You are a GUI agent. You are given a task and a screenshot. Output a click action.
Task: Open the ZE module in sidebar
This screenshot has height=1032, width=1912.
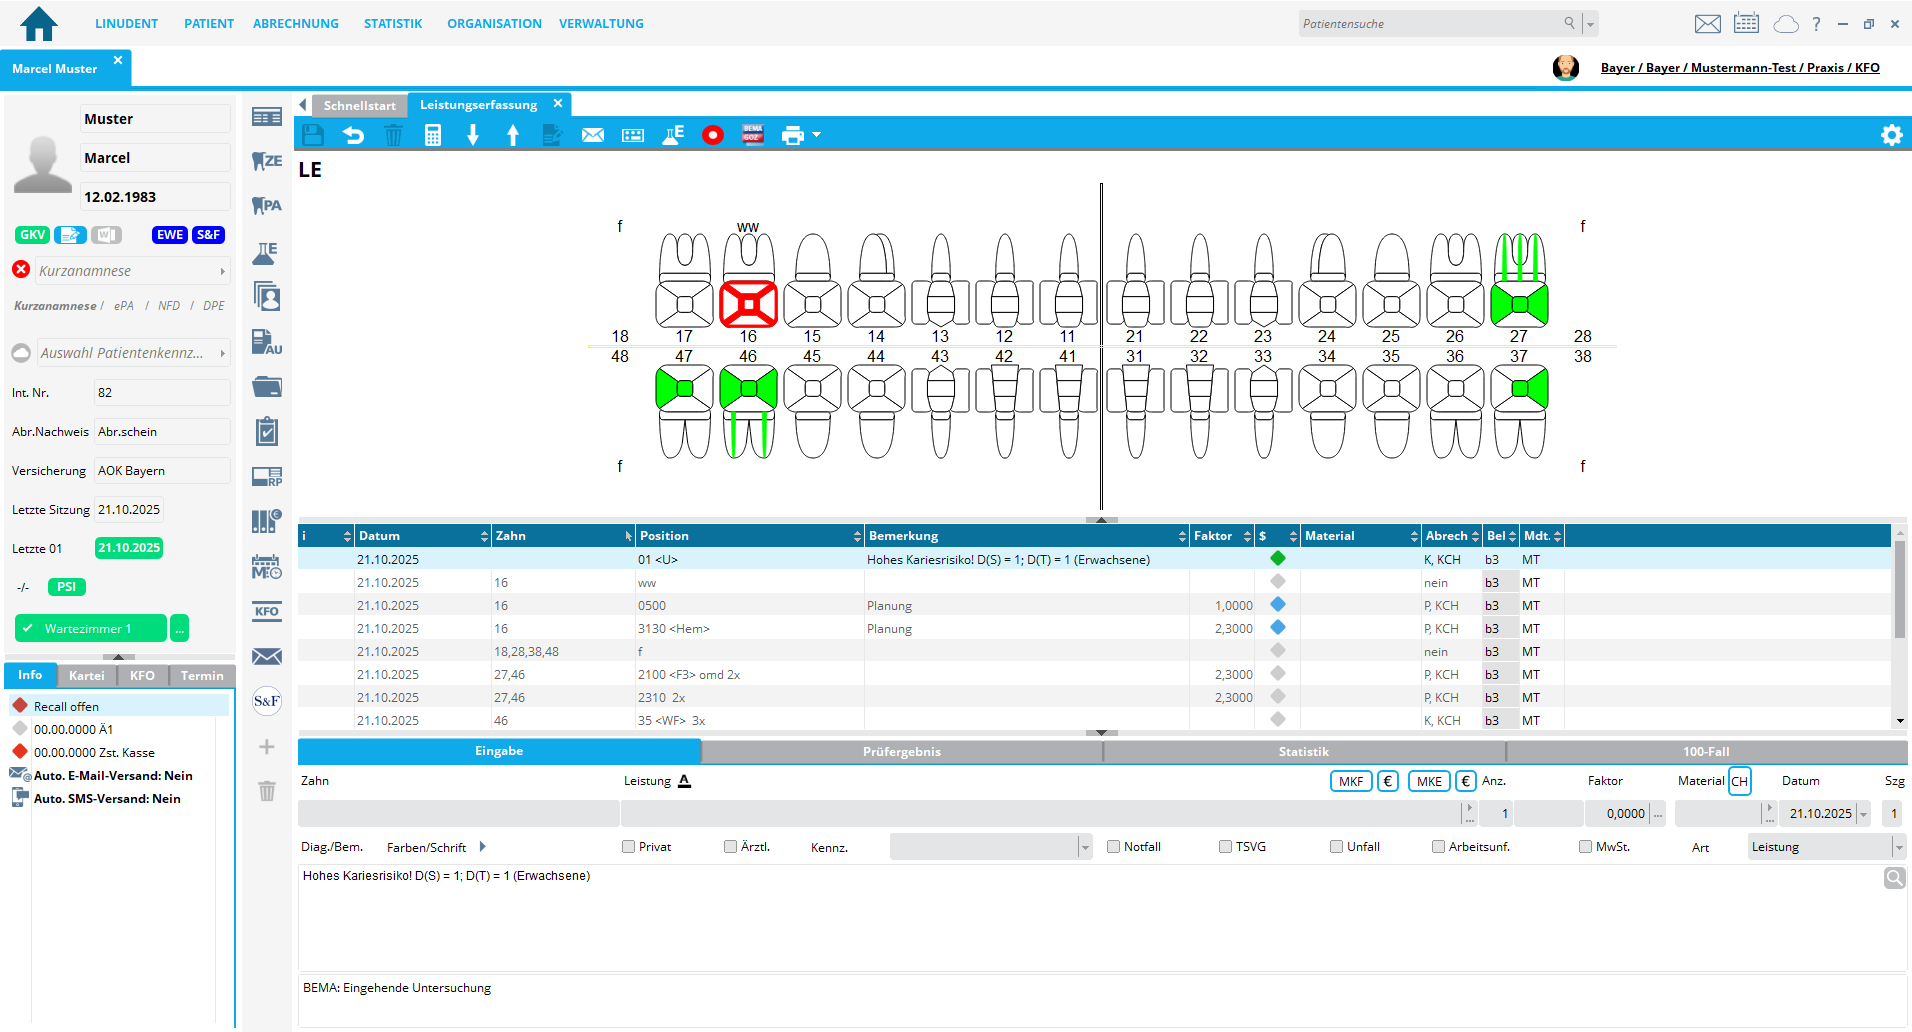[x=267, y=161]
